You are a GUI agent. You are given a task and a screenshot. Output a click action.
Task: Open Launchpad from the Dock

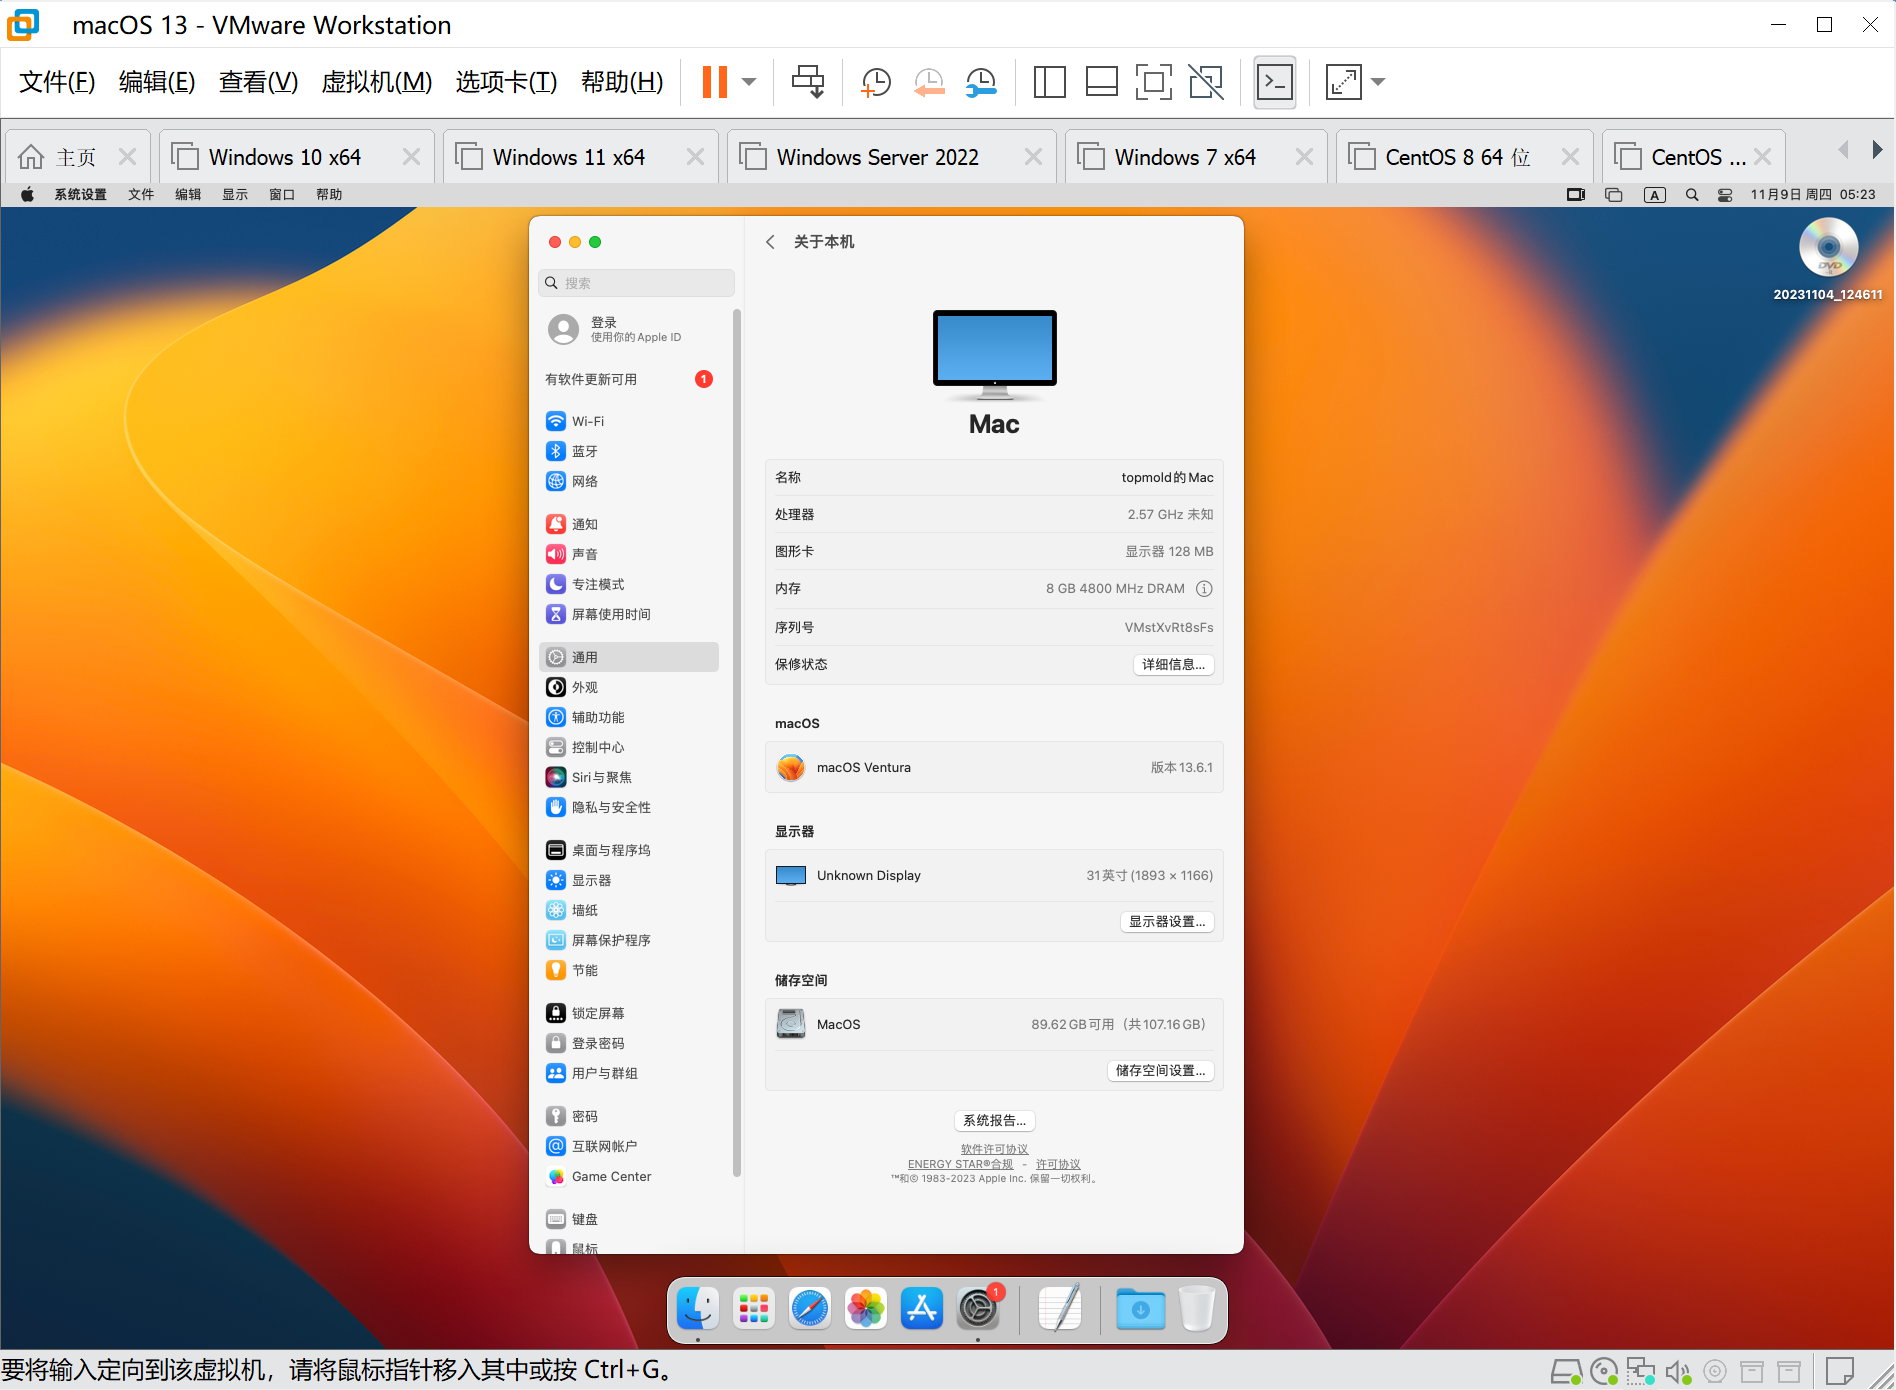(754, 1308)
